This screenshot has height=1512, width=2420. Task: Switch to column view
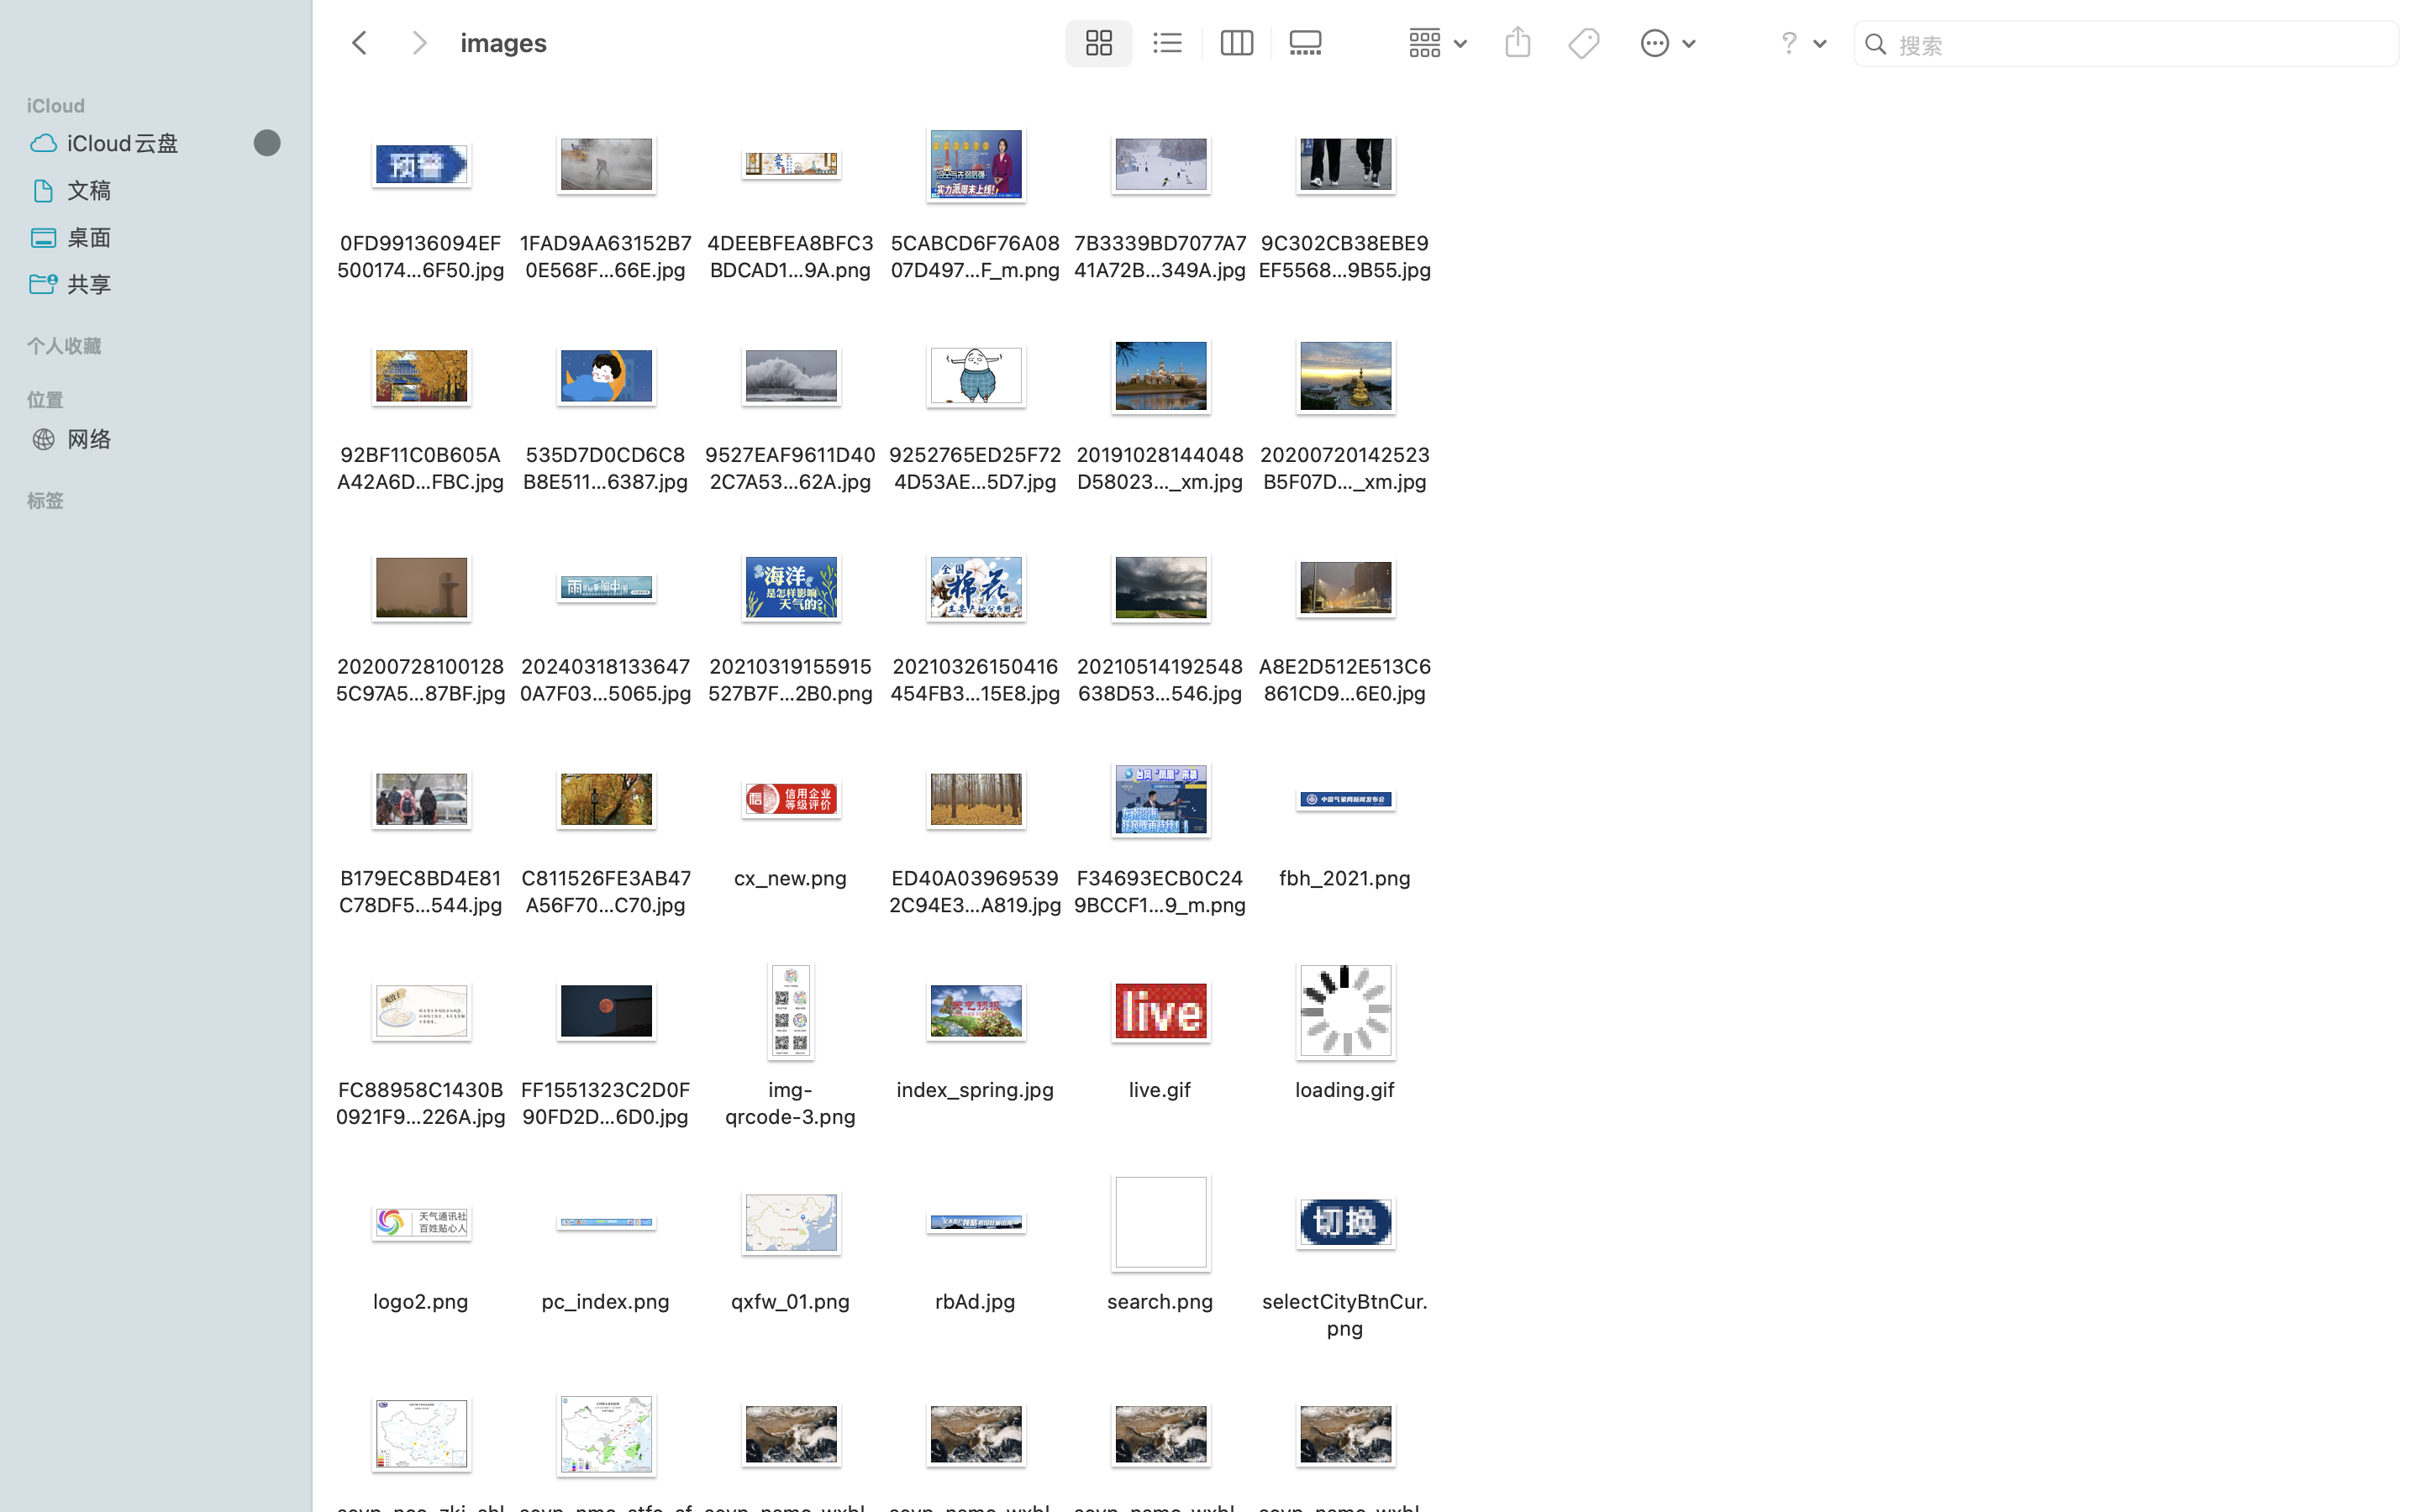1236,43
